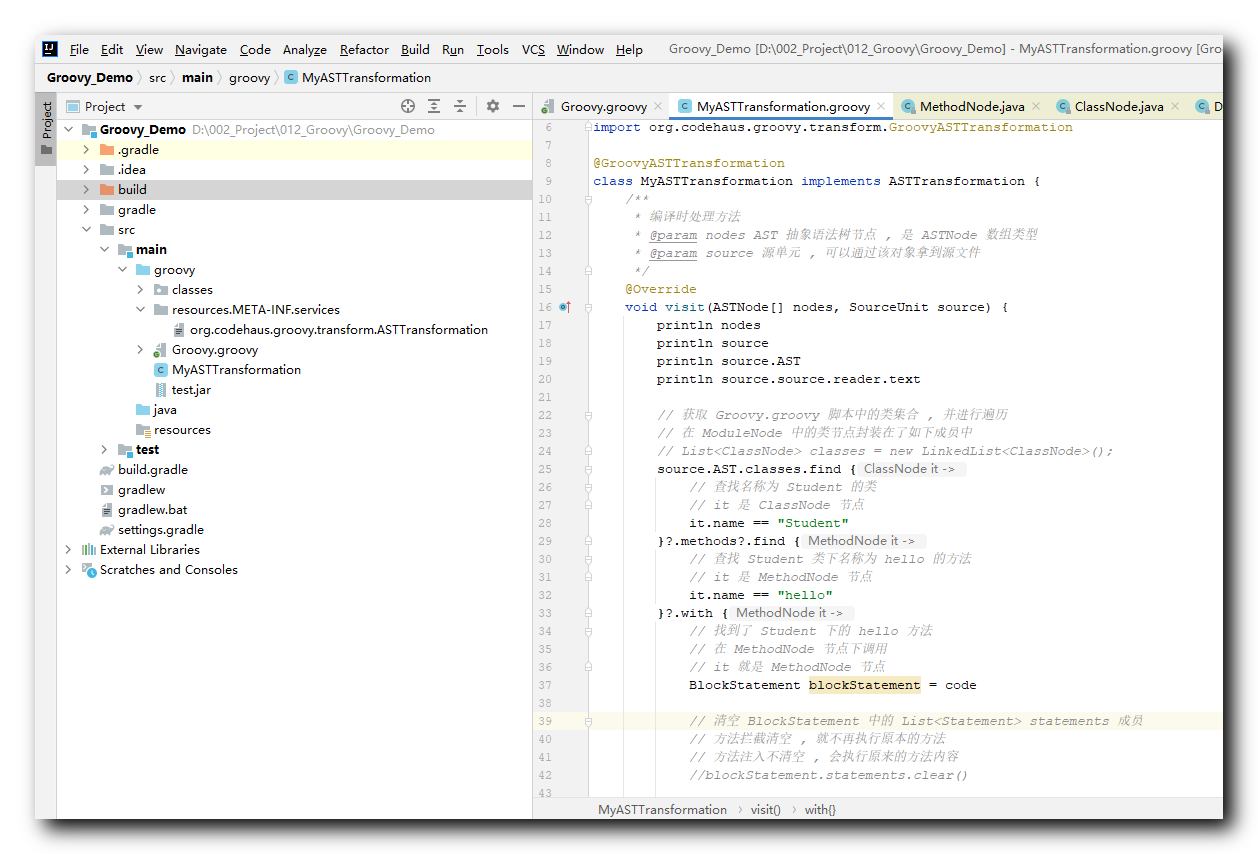Click the blockStatement variable on line 37

[864, 685]
